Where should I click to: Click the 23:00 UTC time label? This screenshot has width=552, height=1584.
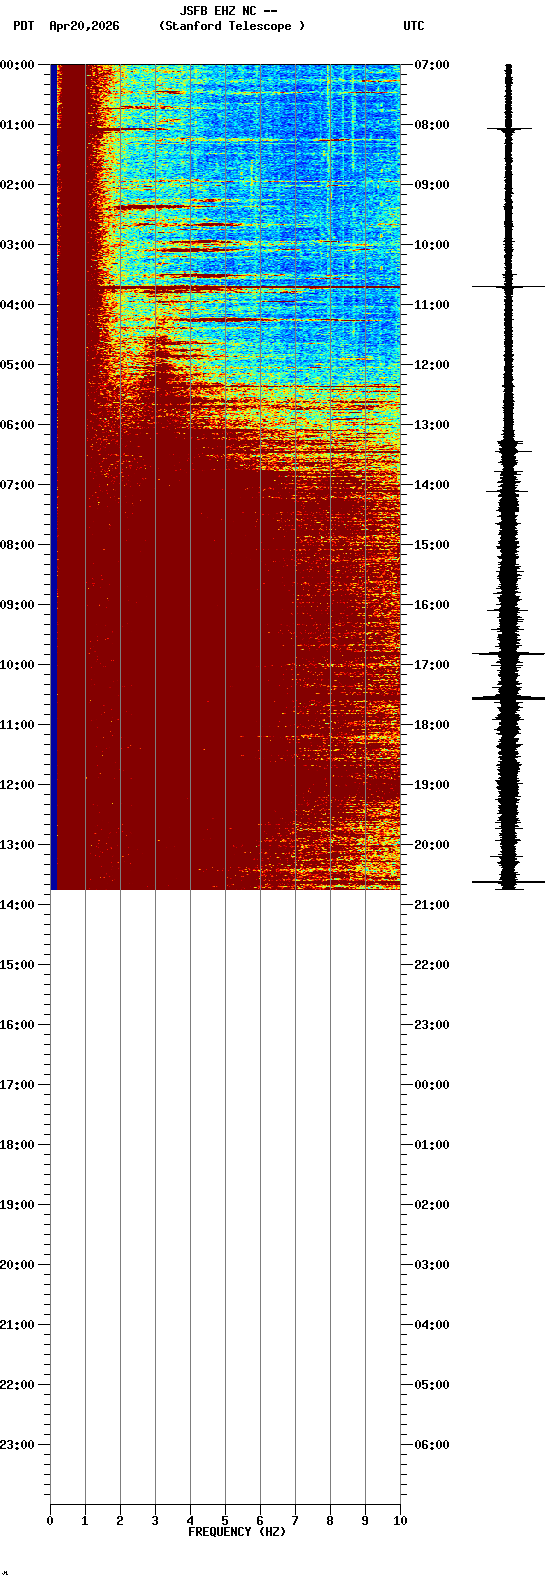tap(432, 1025)
